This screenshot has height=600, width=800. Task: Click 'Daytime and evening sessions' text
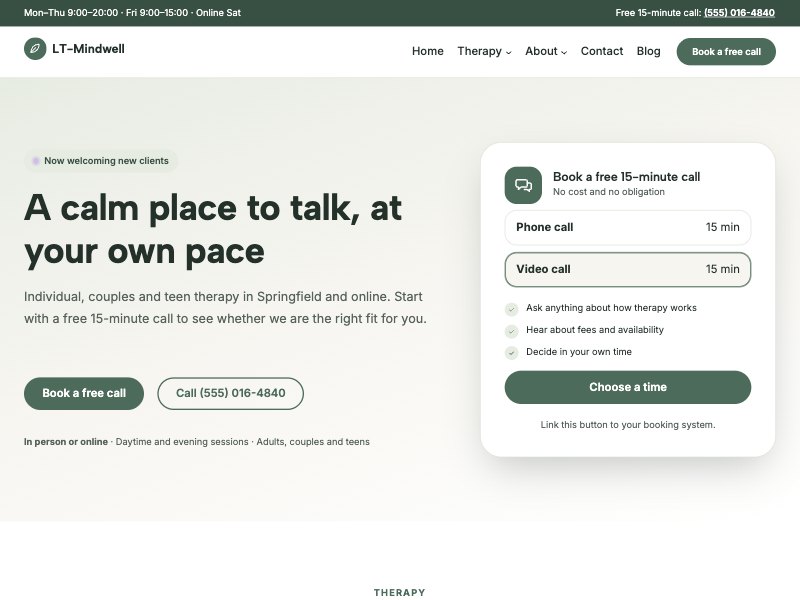[182, 442]
